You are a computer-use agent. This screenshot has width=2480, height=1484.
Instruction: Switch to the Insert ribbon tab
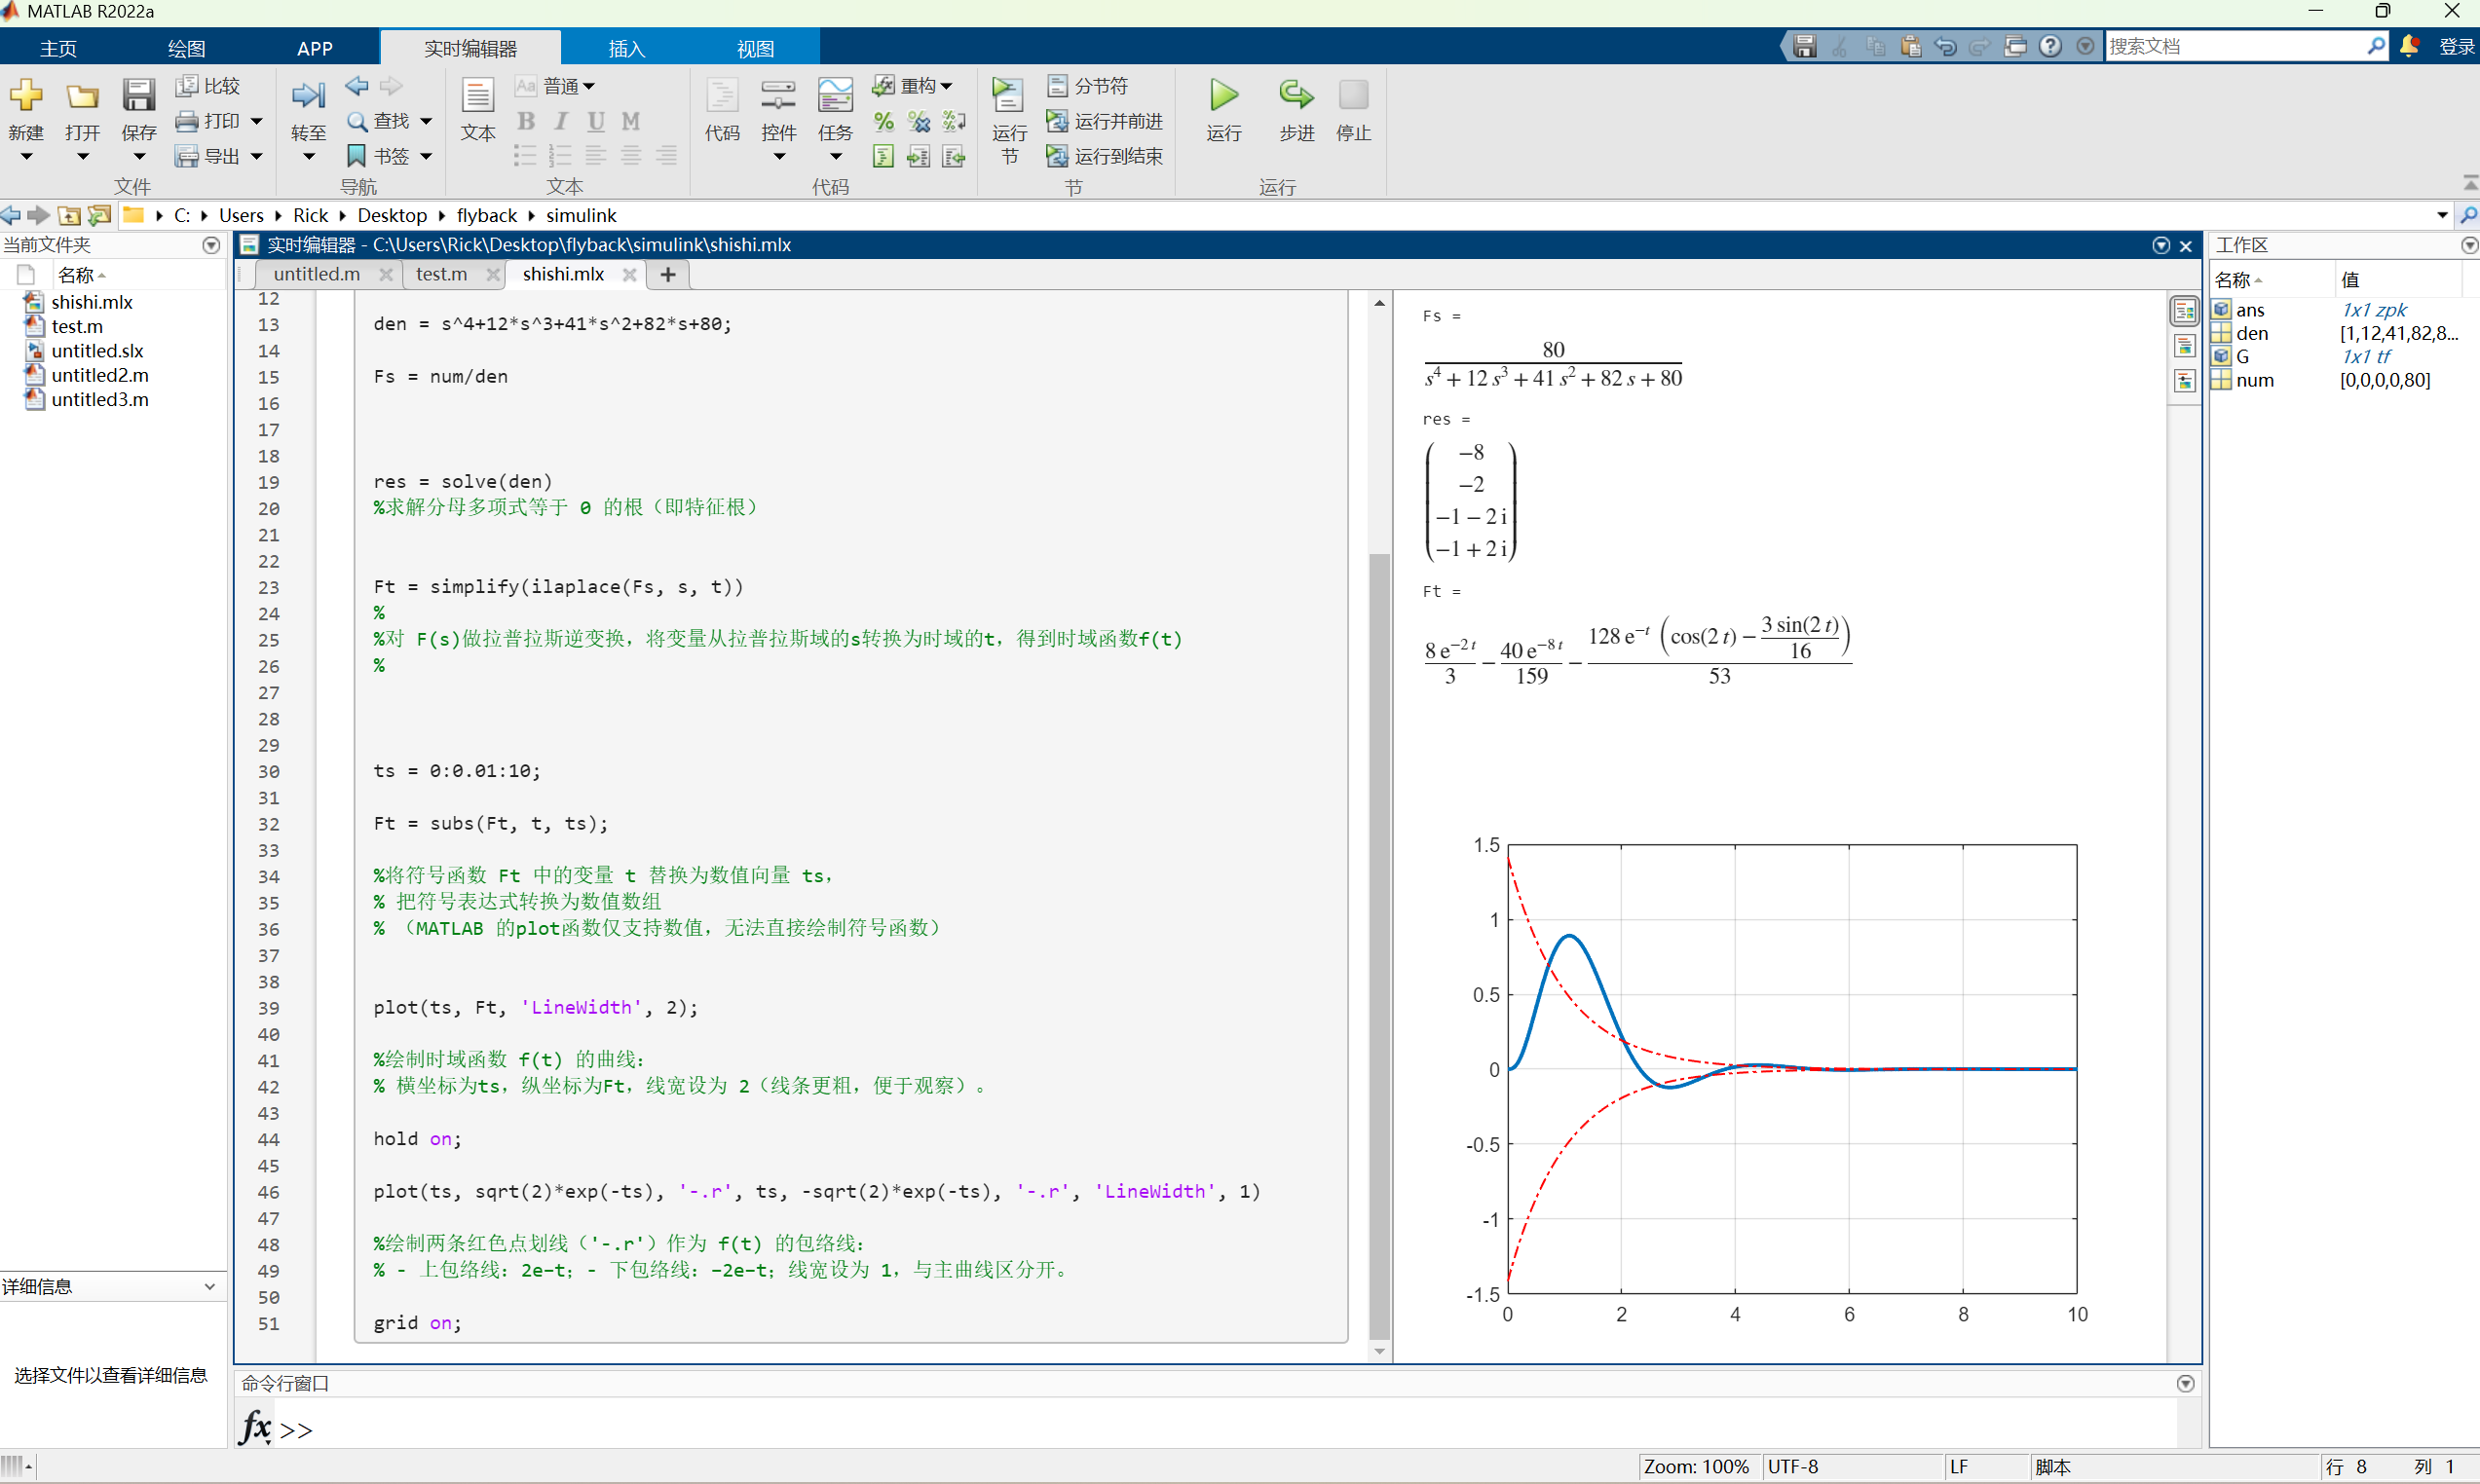[x=626, y=48]
